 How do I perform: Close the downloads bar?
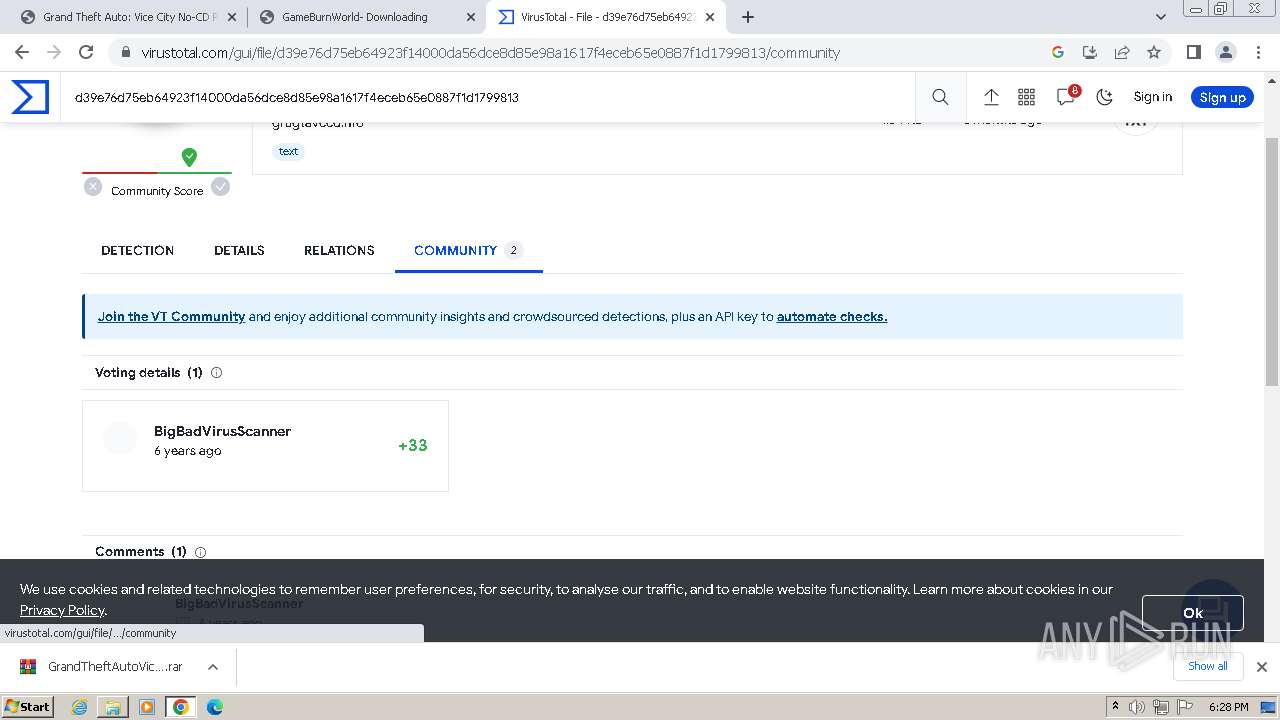(1261, 667)
